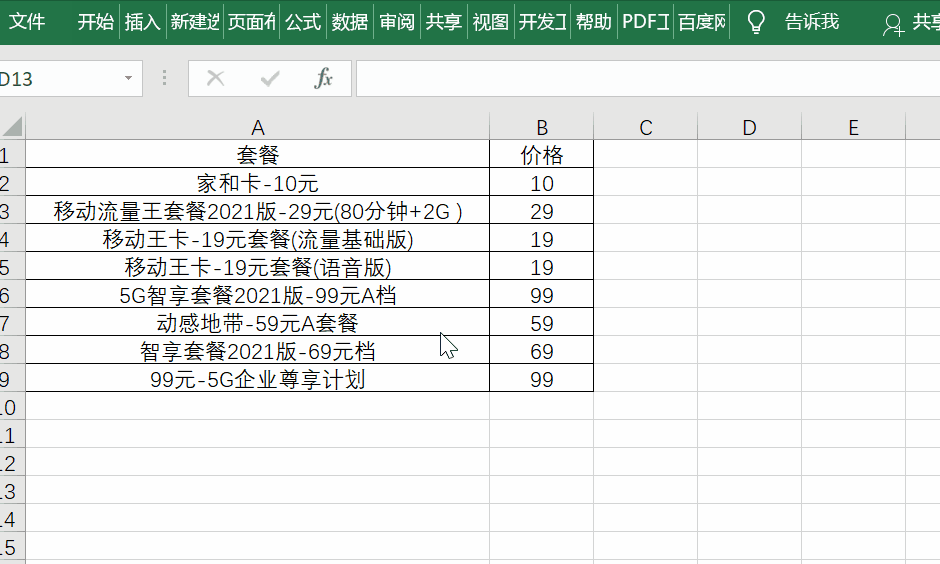
Task: Select cell 移动王卡-19元套餐(语音版)
Action: pos(258,267)
